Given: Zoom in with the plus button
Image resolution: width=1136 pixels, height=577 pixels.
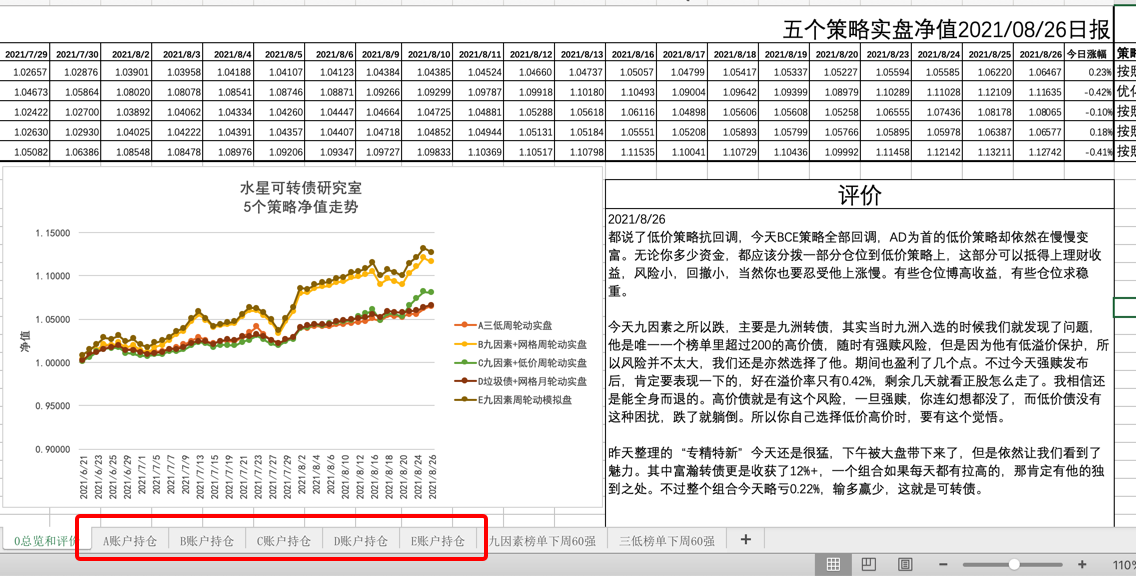Looking at the screenshot, I should click(1082, 564).
